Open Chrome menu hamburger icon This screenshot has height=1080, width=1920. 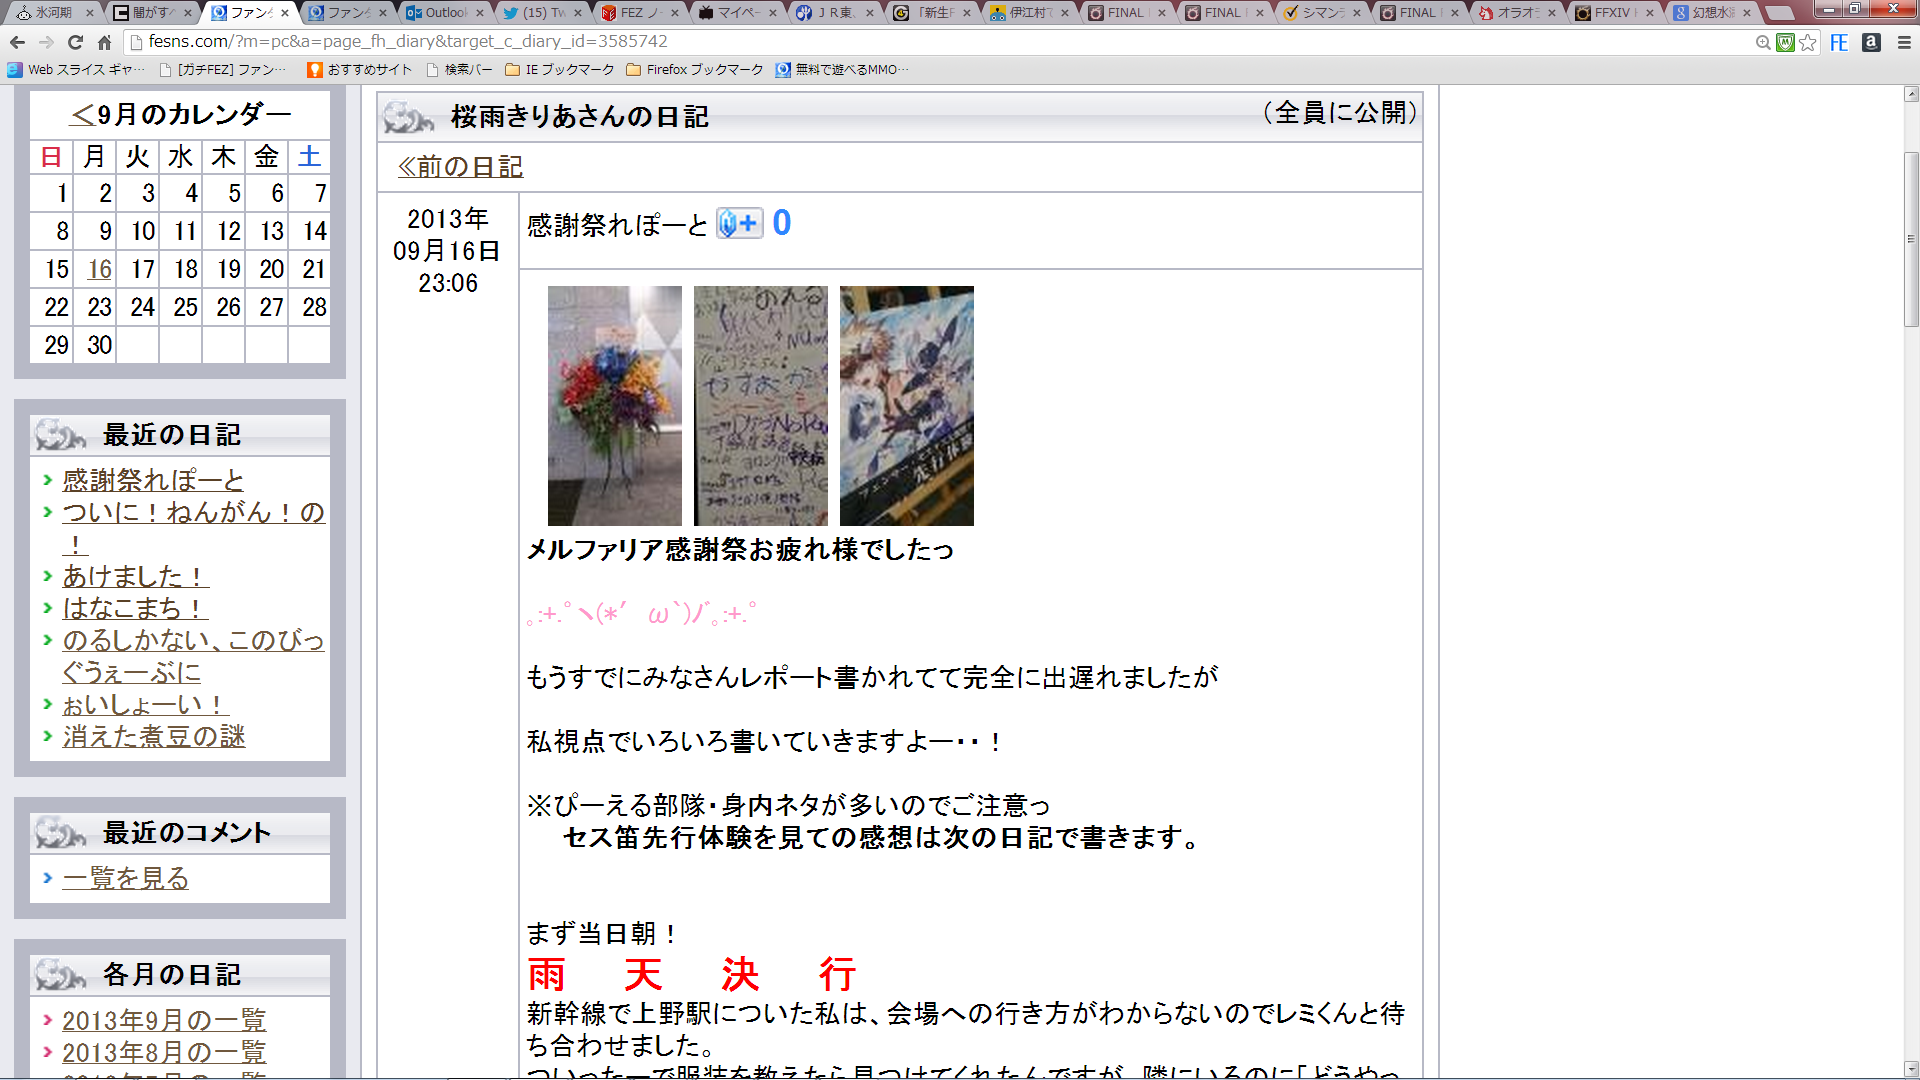pos(1904,42)
